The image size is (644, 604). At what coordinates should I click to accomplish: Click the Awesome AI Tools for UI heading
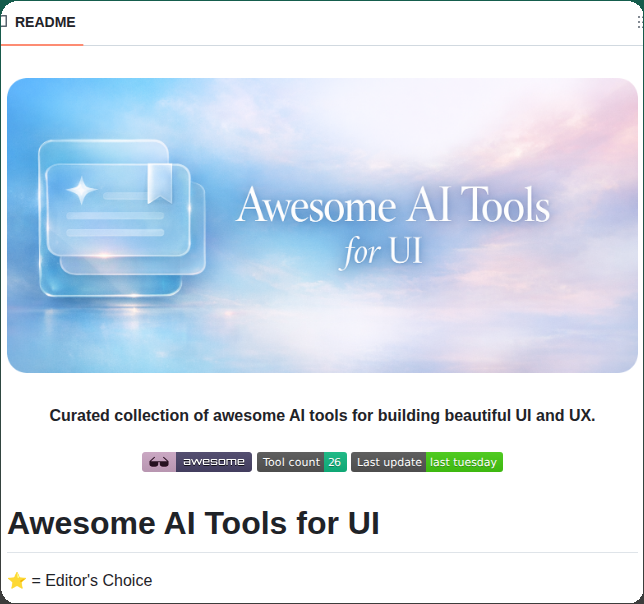[193, 524]
